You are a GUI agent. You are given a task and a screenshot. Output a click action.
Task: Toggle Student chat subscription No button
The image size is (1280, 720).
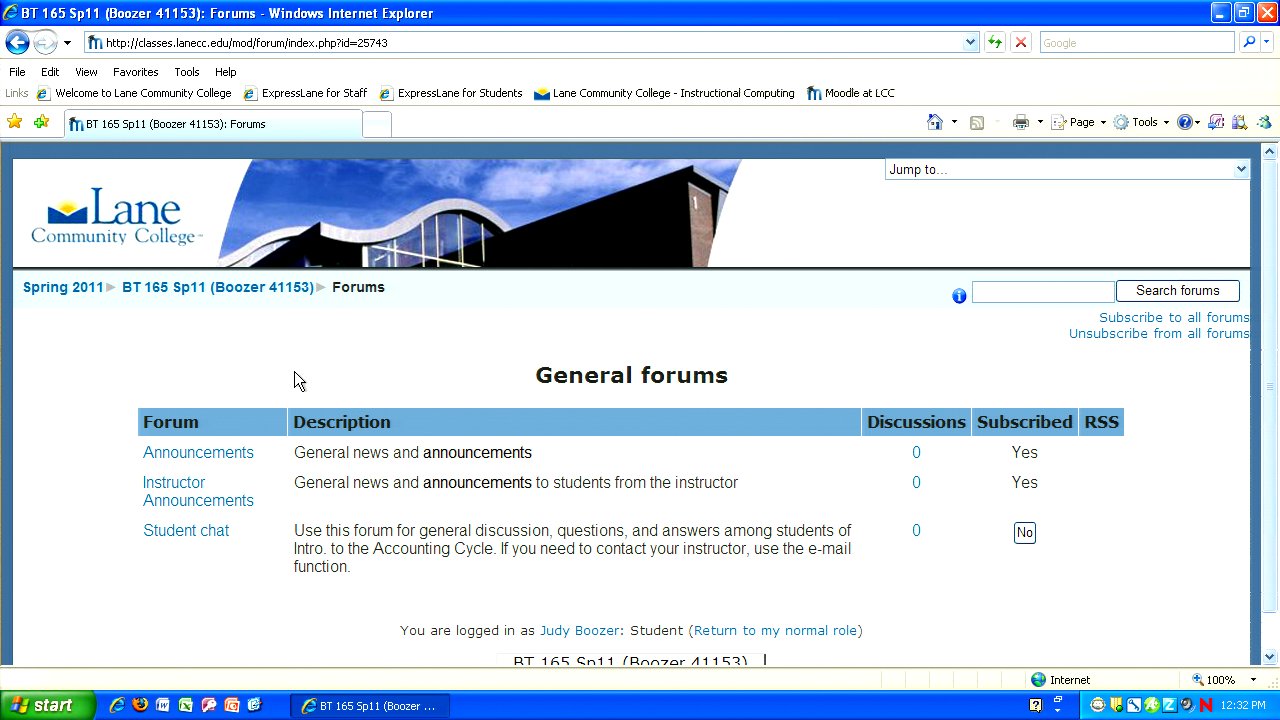click(1024, 533)
